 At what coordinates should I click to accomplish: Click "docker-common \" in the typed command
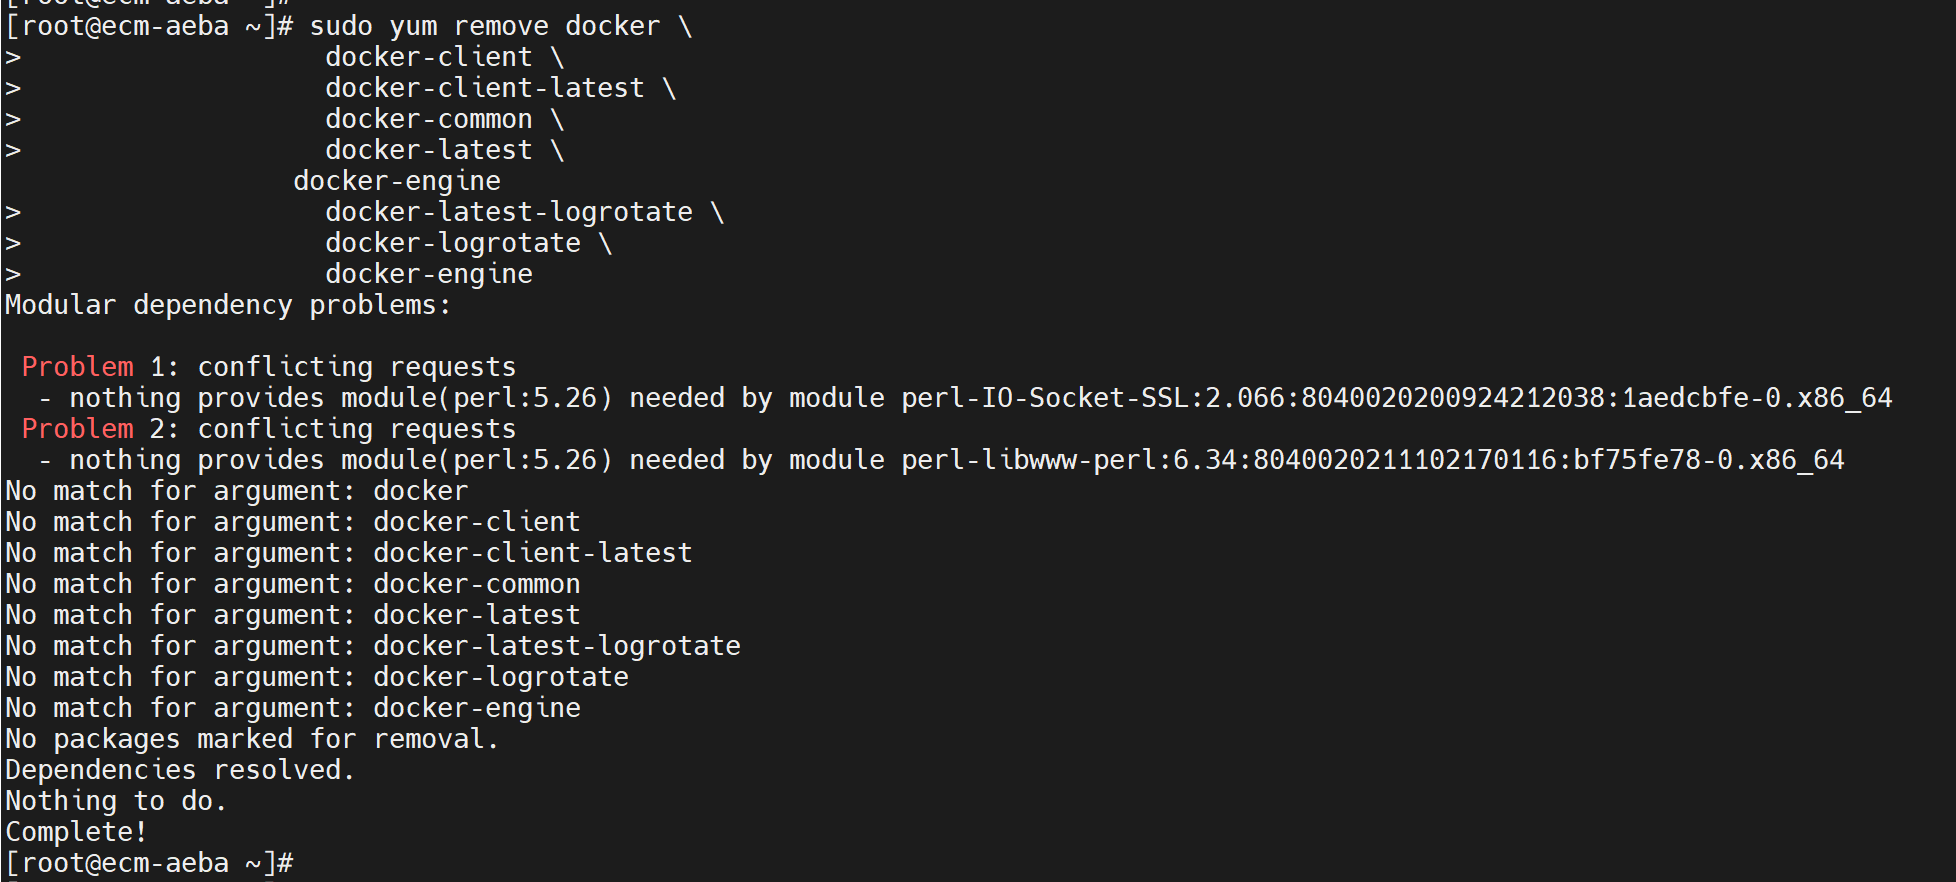[x=444, y=119]
